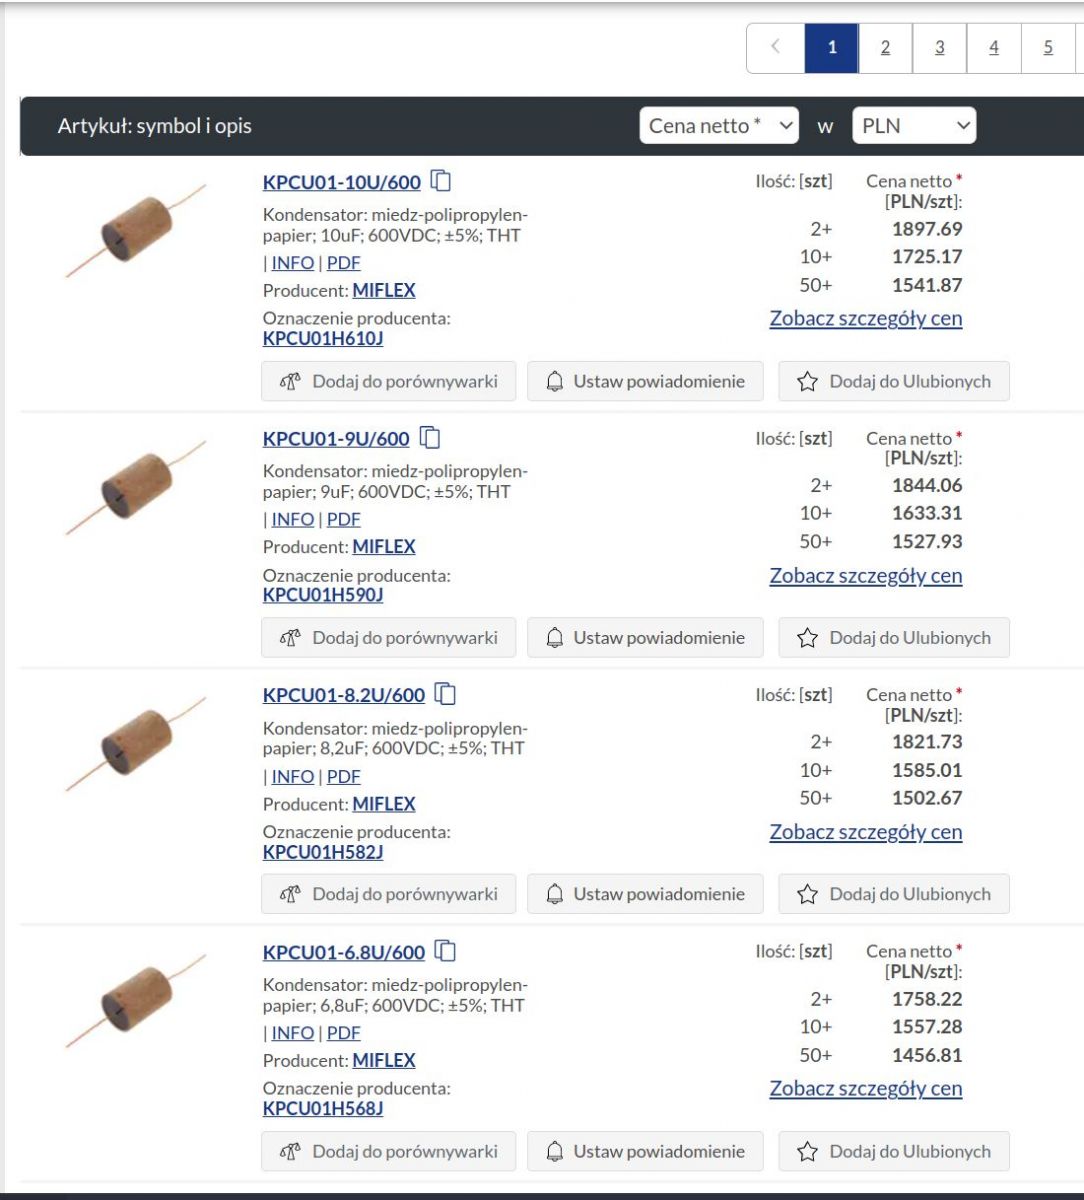This screenshot has width=1084, height=1200.
Task: Open the INFO link for KPCU01-6.8U/600
Action: [293, 1033]
